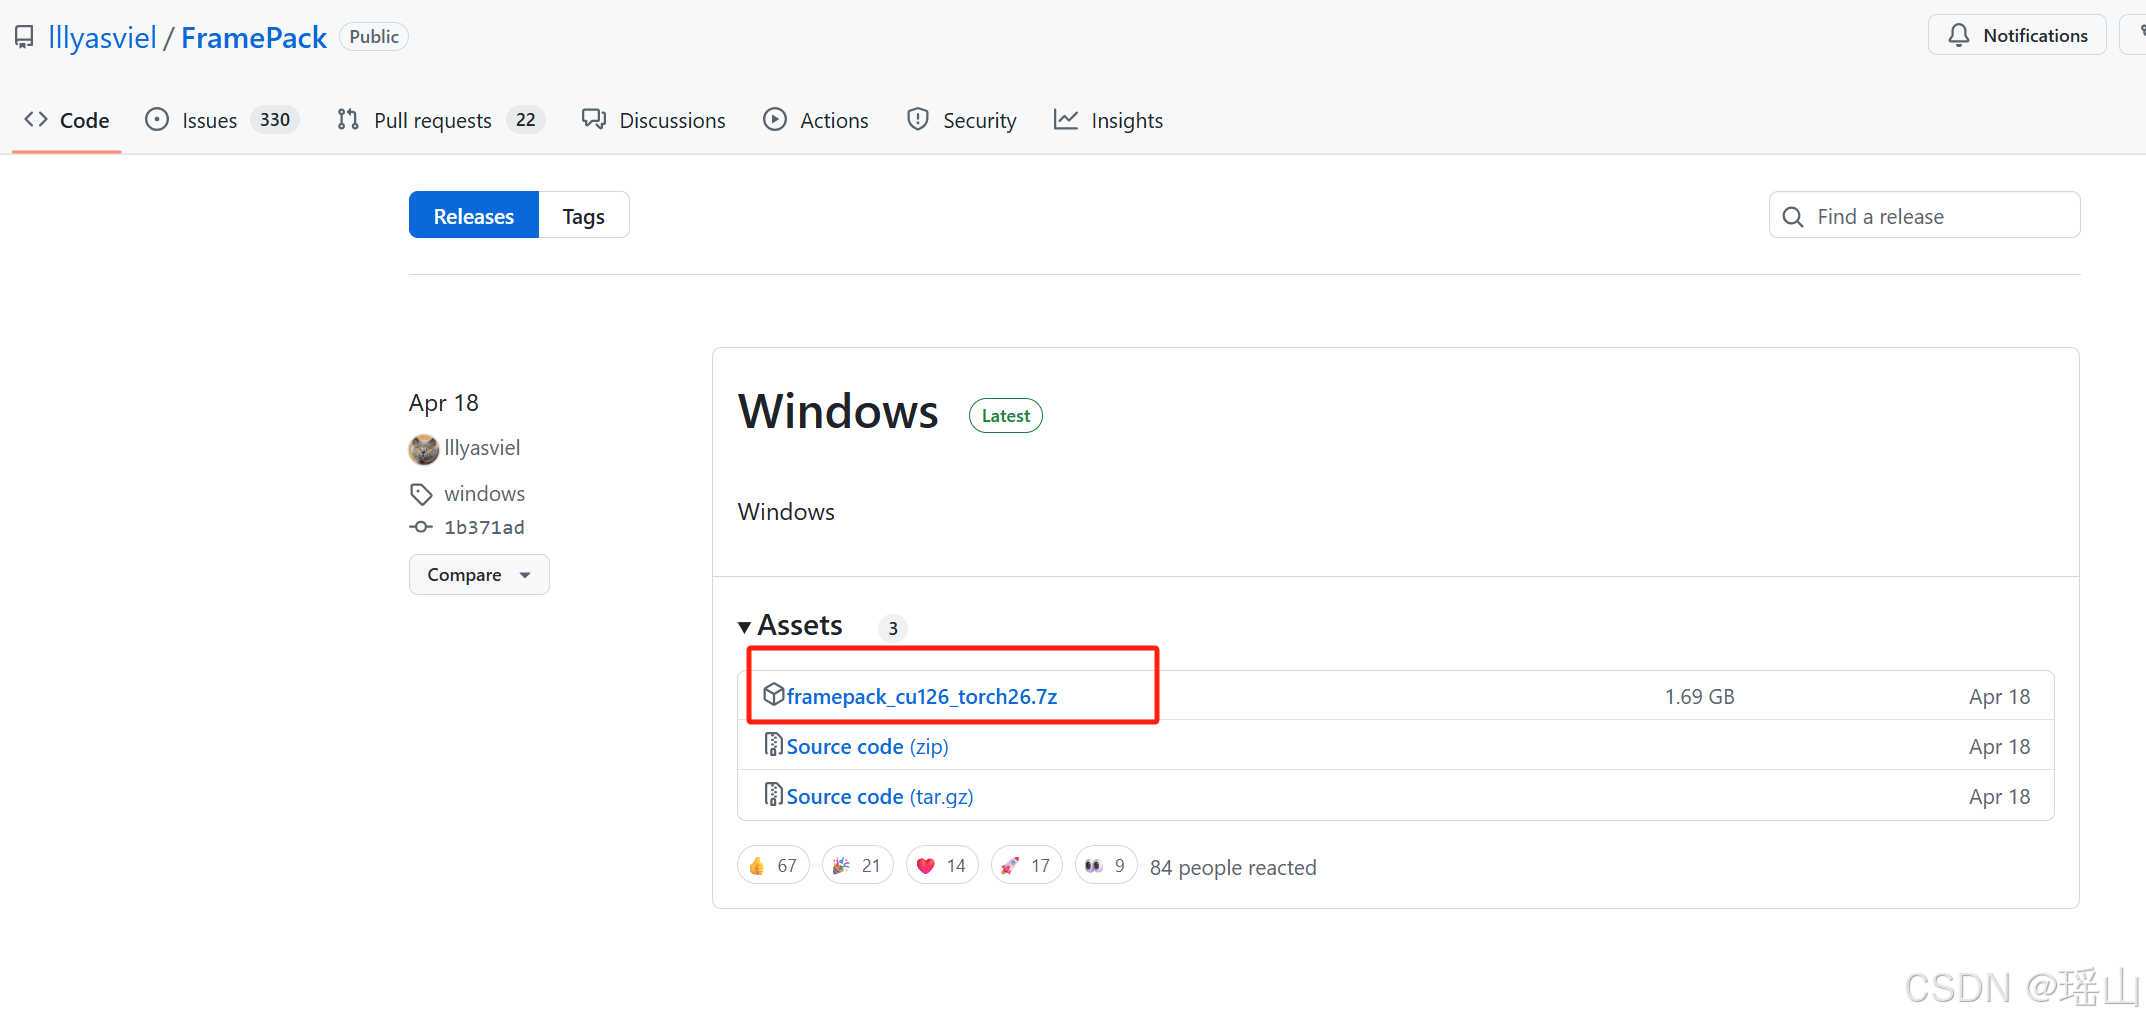Open the Issues tab

tap(222, 120)
